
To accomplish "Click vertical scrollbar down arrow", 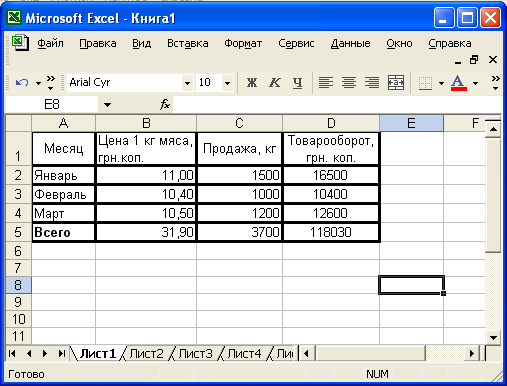I will (x=493, y=337).
